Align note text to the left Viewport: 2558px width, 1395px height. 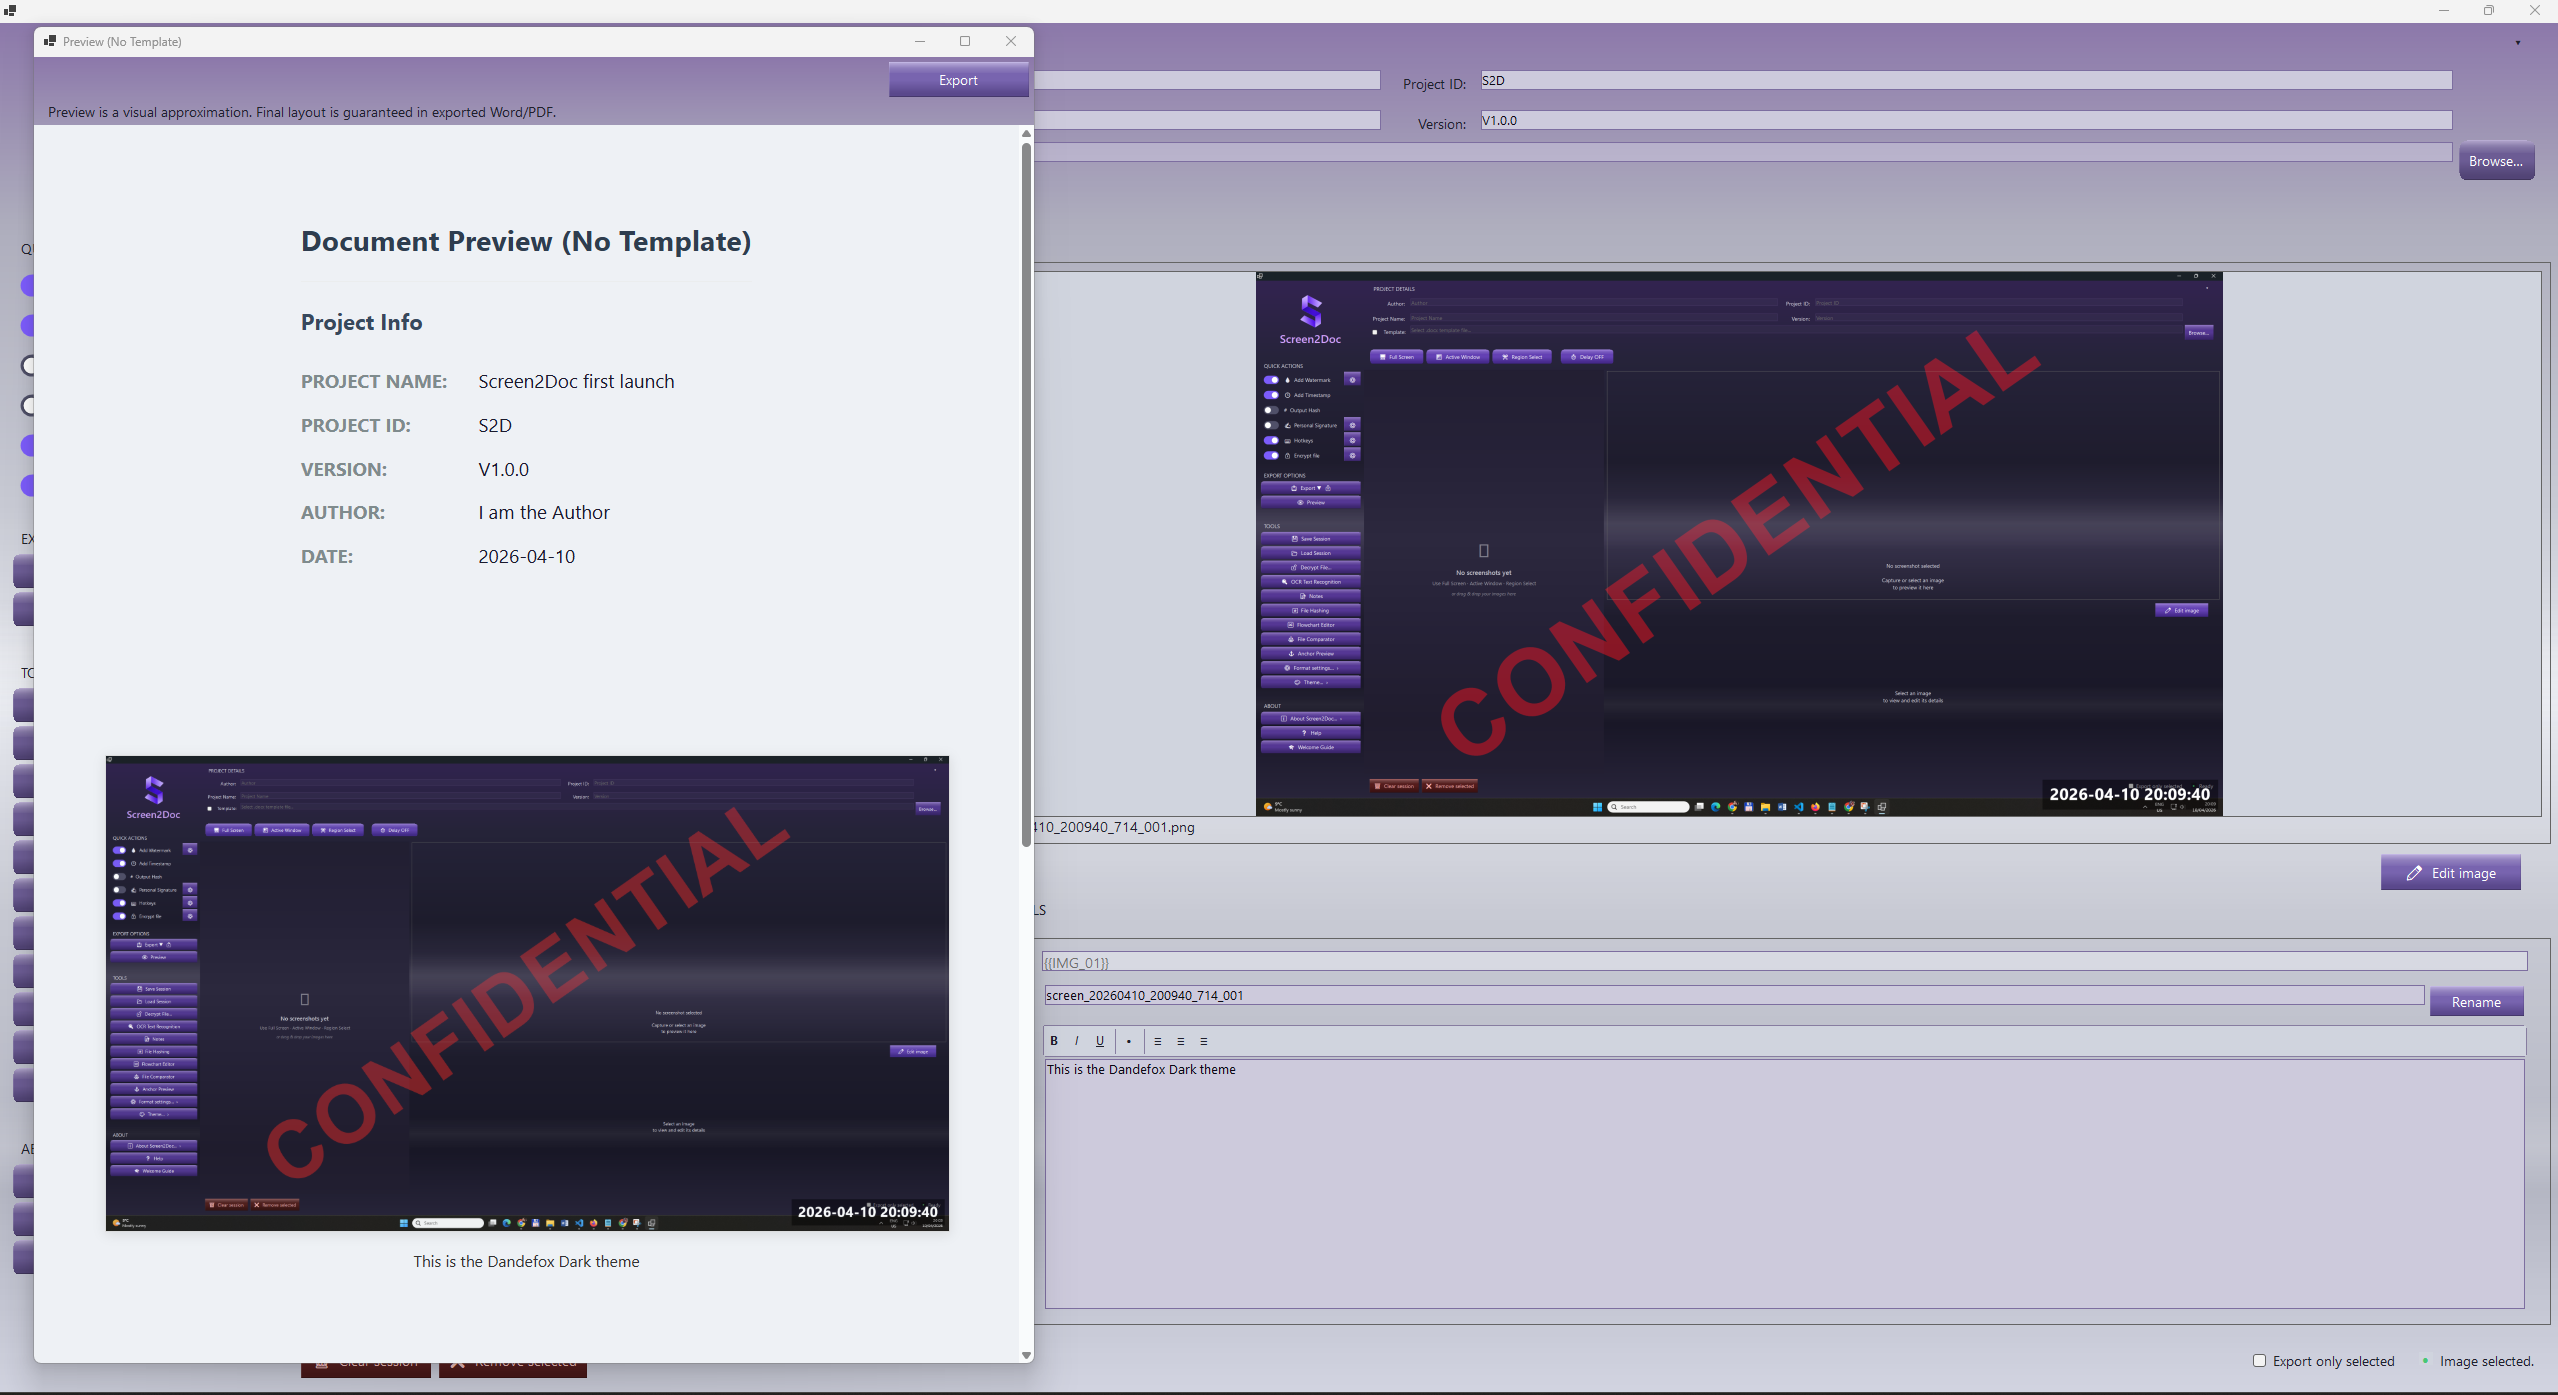pyautogui.click(x=1158, y=1041)
